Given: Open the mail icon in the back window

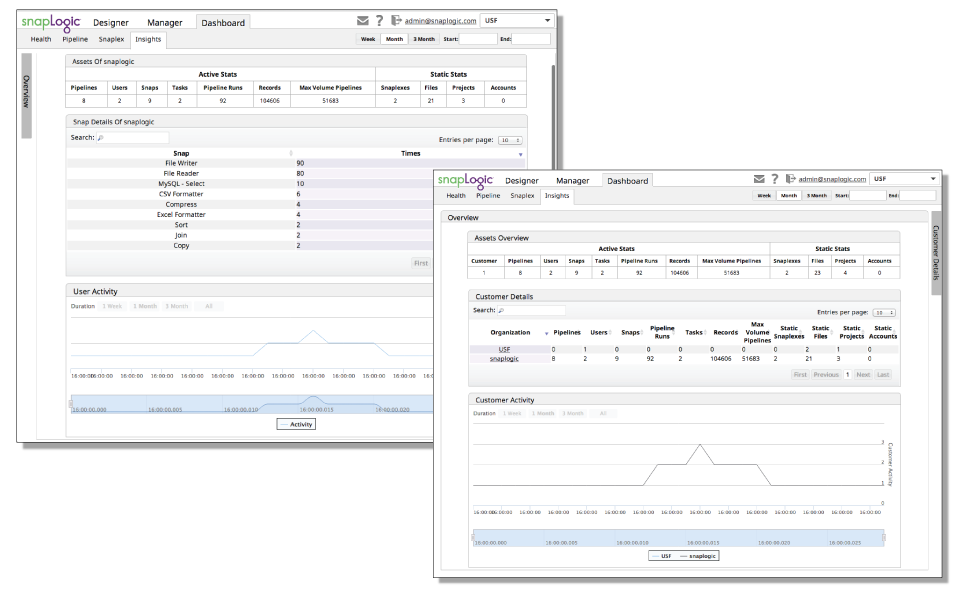Looking at the screenshot, I should click(x=362, y=21).
